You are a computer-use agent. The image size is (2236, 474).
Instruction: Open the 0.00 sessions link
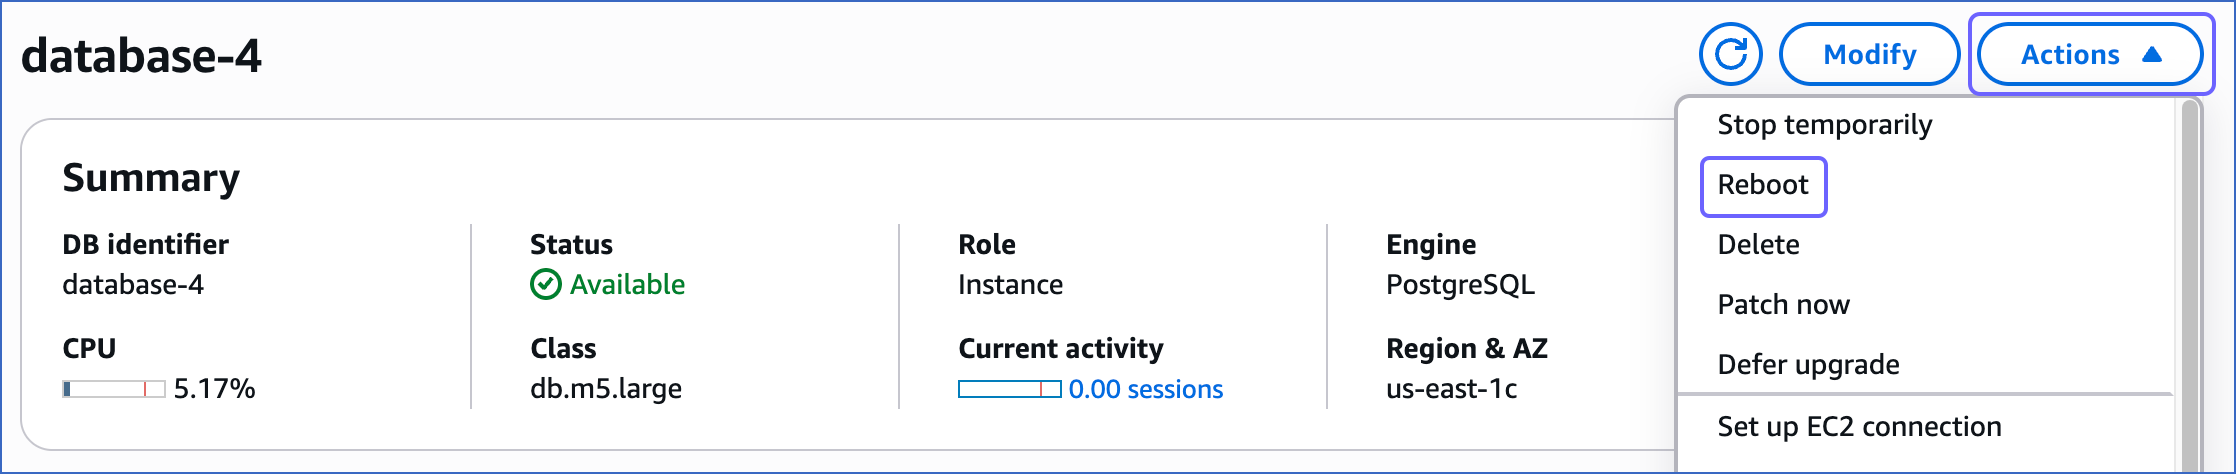click(1145, 389)
